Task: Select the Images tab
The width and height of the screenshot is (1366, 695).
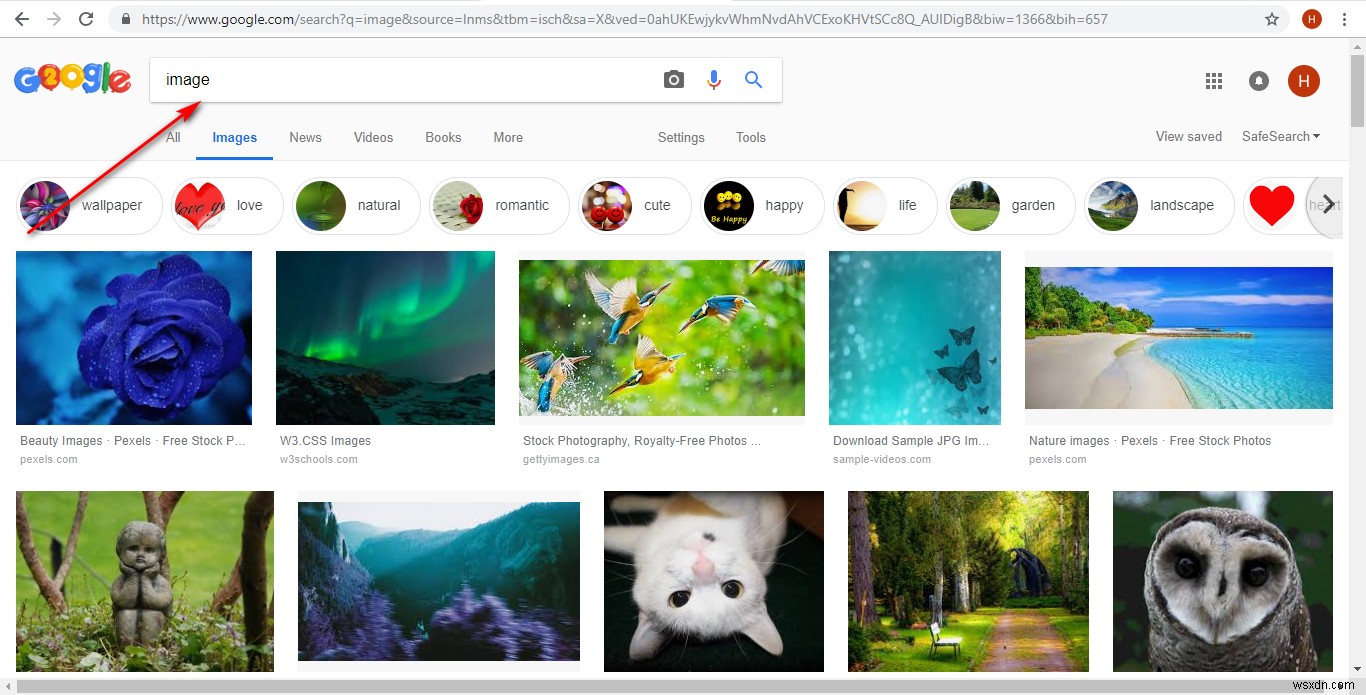Action: coord(235,138)
